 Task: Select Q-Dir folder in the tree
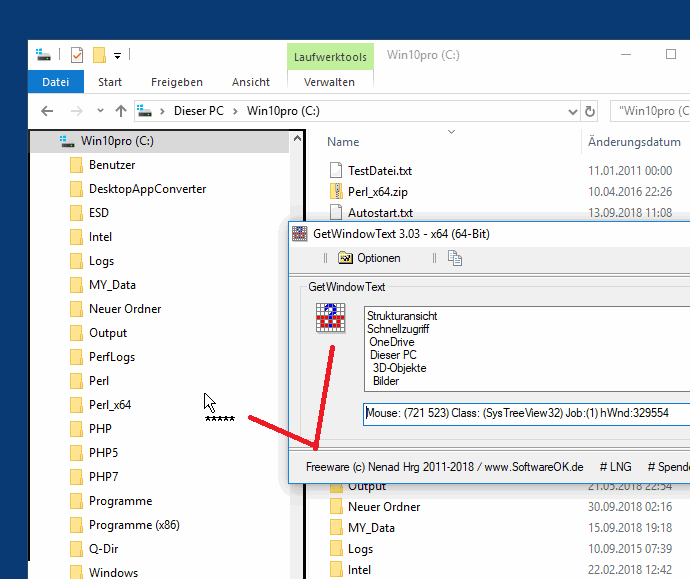103,549
